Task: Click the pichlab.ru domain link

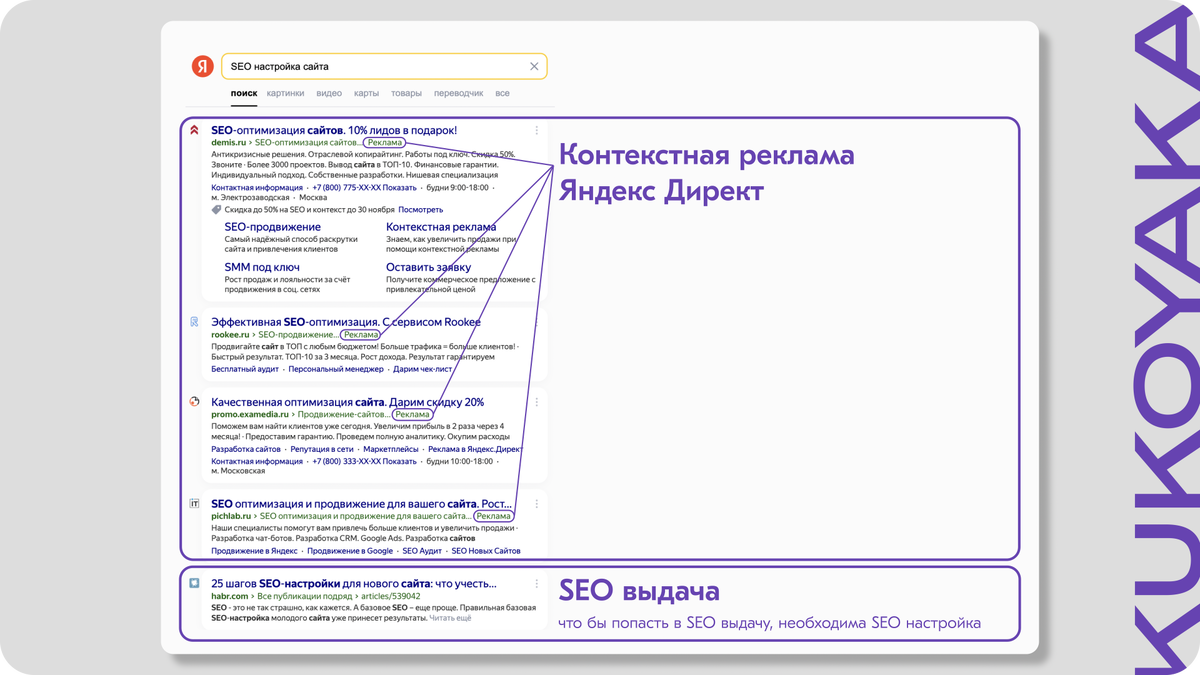Action: click(230, 517)
